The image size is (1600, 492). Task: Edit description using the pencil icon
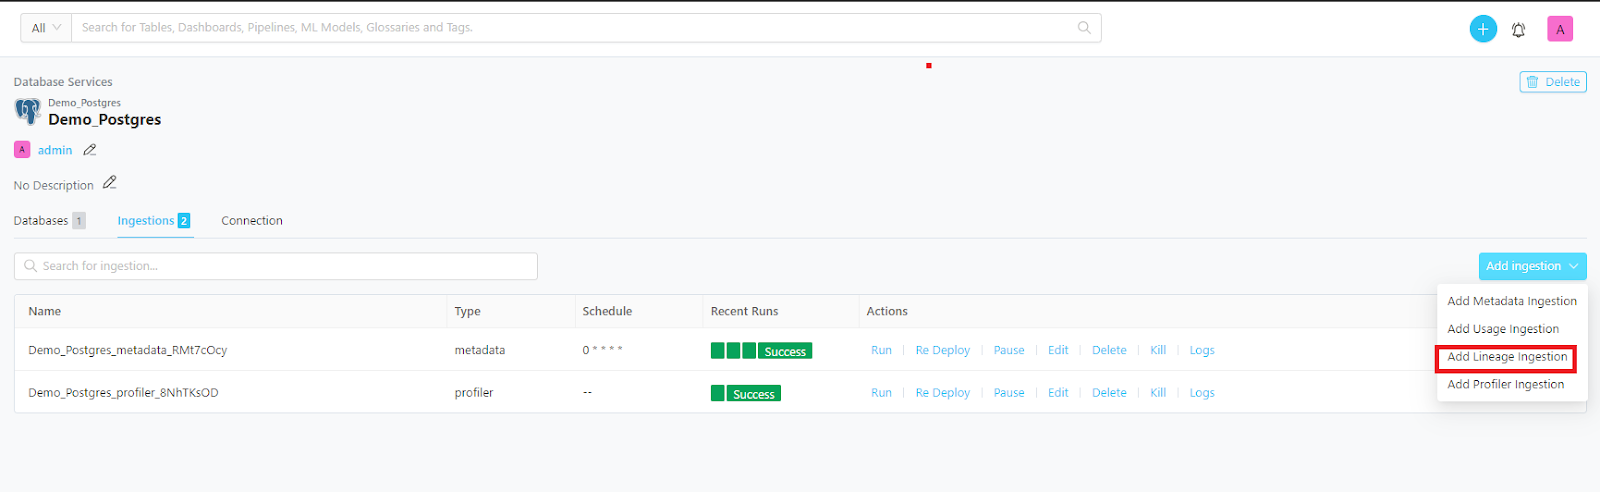pyautogui.click(x=110, y=183)
